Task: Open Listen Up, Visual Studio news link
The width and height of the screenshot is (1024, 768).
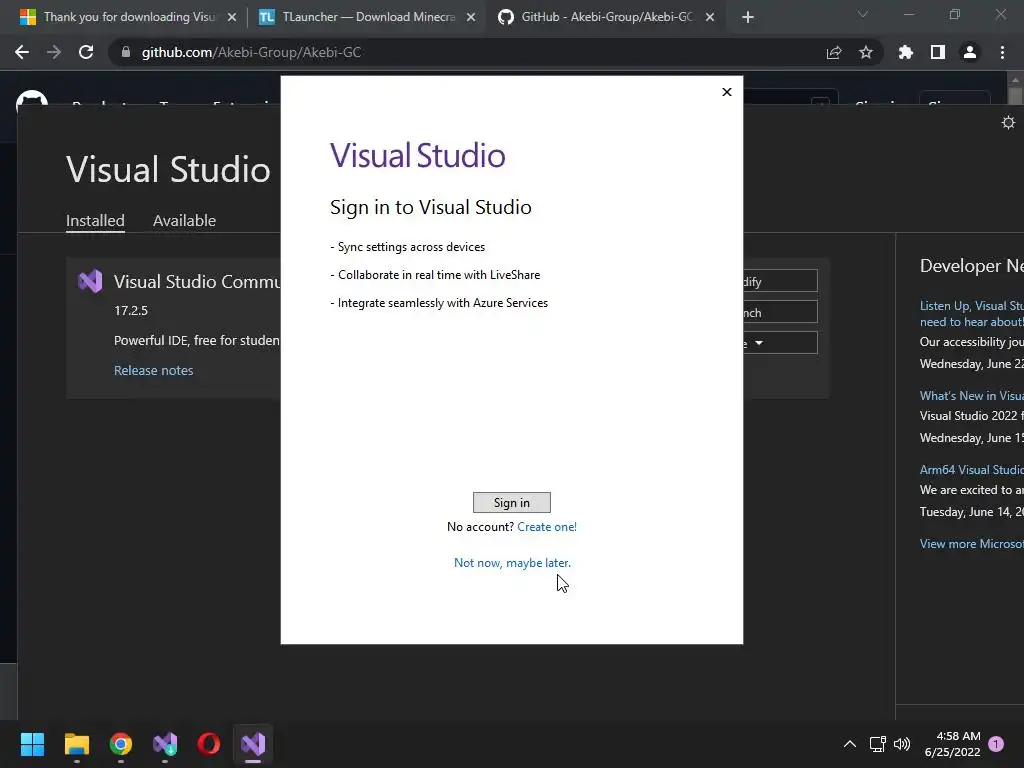Action: [x=971, y=313]
